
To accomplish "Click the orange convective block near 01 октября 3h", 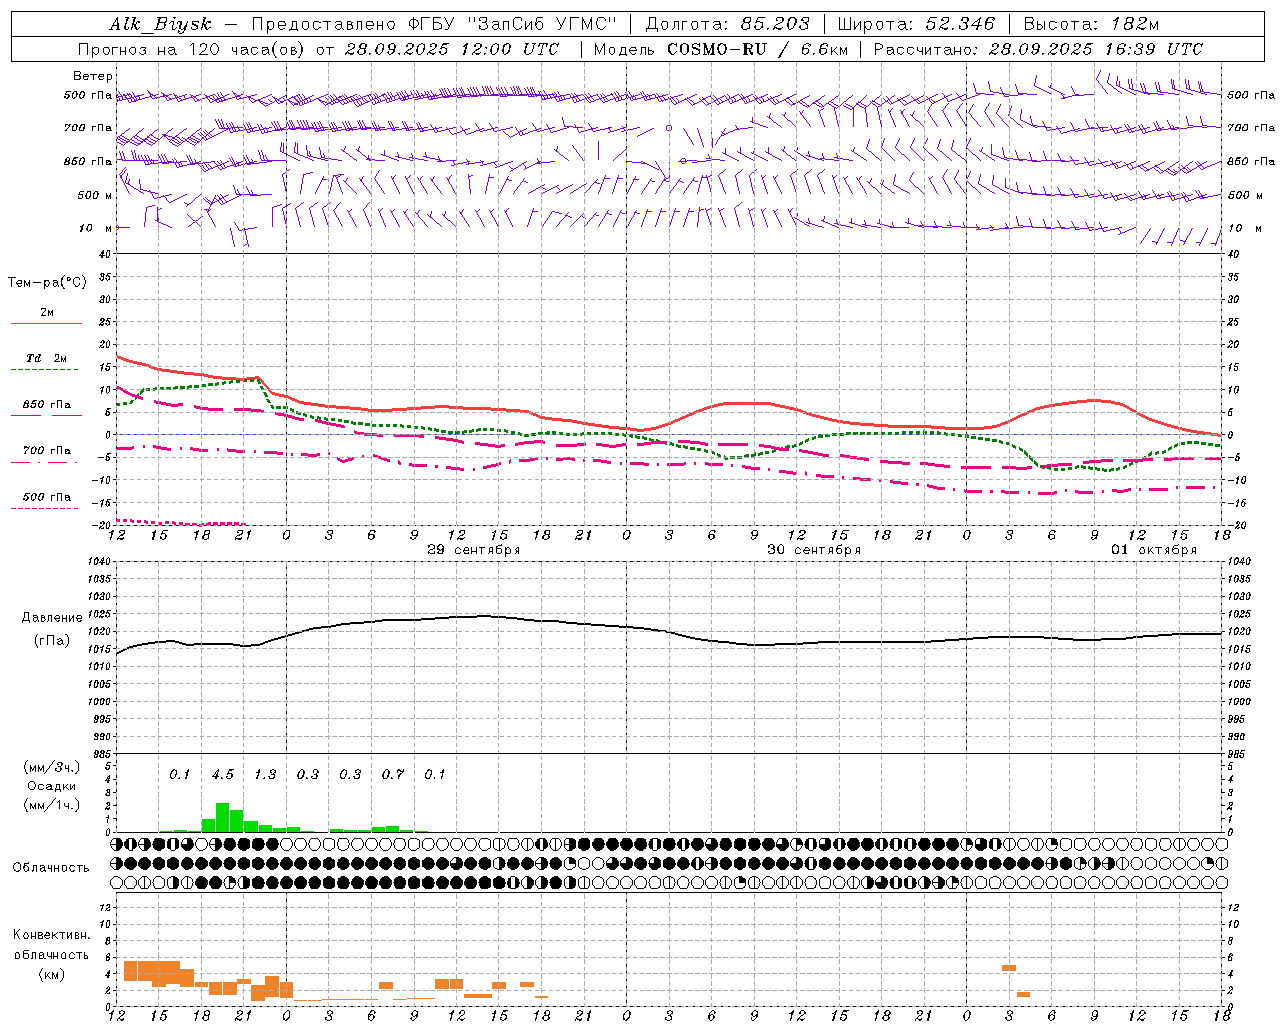I will tap(1009, 968).
